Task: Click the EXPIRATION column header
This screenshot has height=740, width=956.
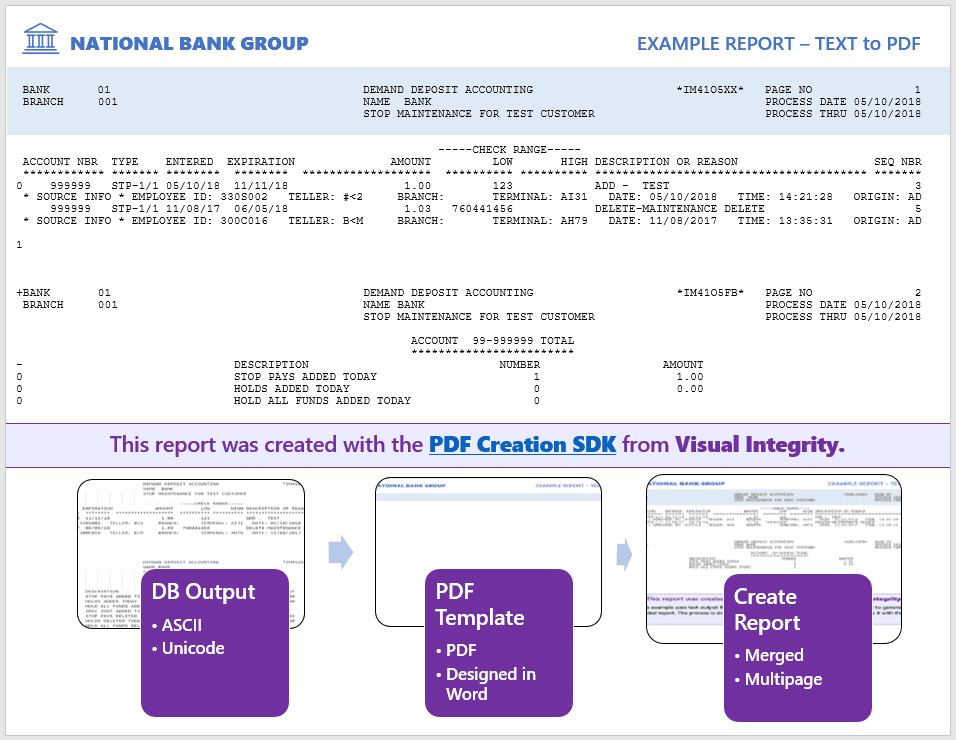Action: (261, 162)
